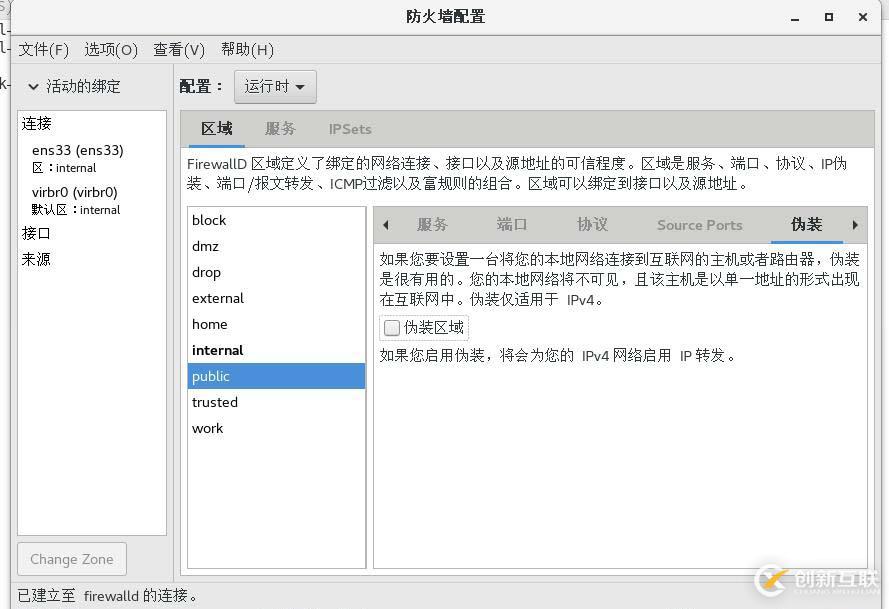Minimize the 防火墙配置 window

click(795, 18)
